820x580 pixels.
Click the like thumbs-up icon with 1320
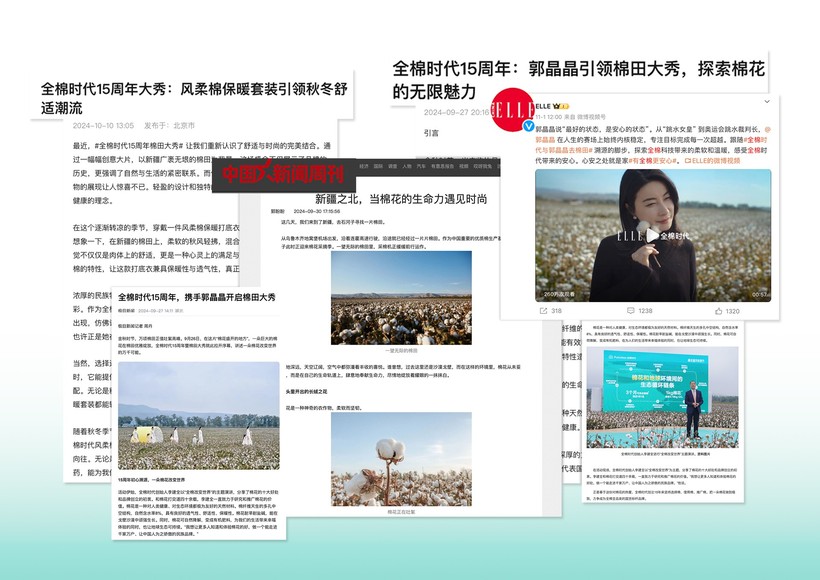(x=719, y=311)
